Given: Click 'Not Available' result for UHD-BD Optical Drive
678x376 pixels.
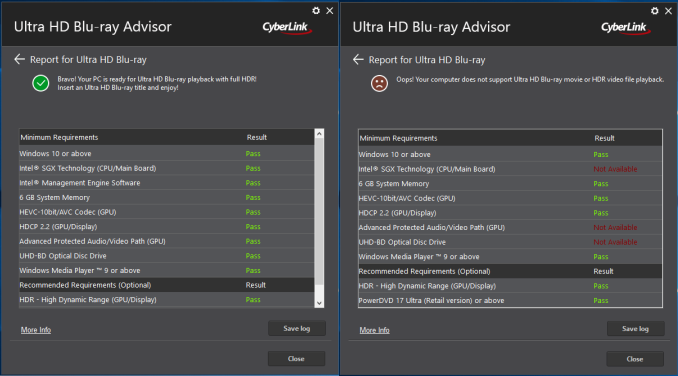Looking at the screenshot, I should click(615, 242).
